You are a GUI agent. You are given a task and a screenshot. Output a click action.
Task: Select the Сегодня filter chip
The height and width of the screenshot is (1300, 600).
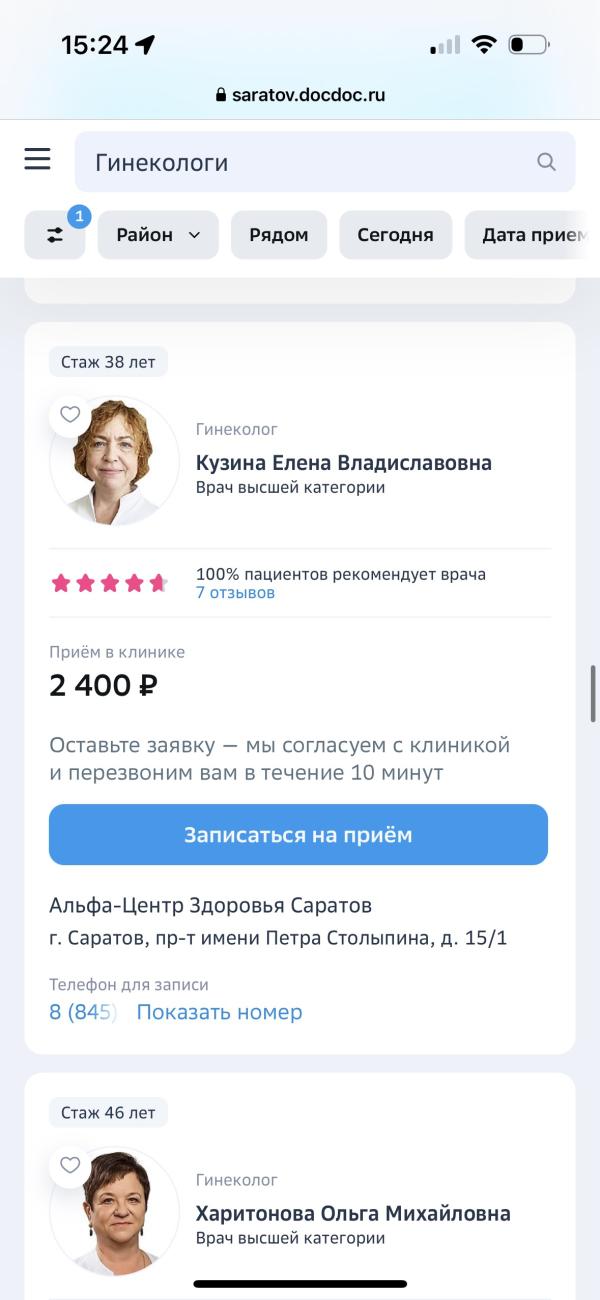click(395, 235)
